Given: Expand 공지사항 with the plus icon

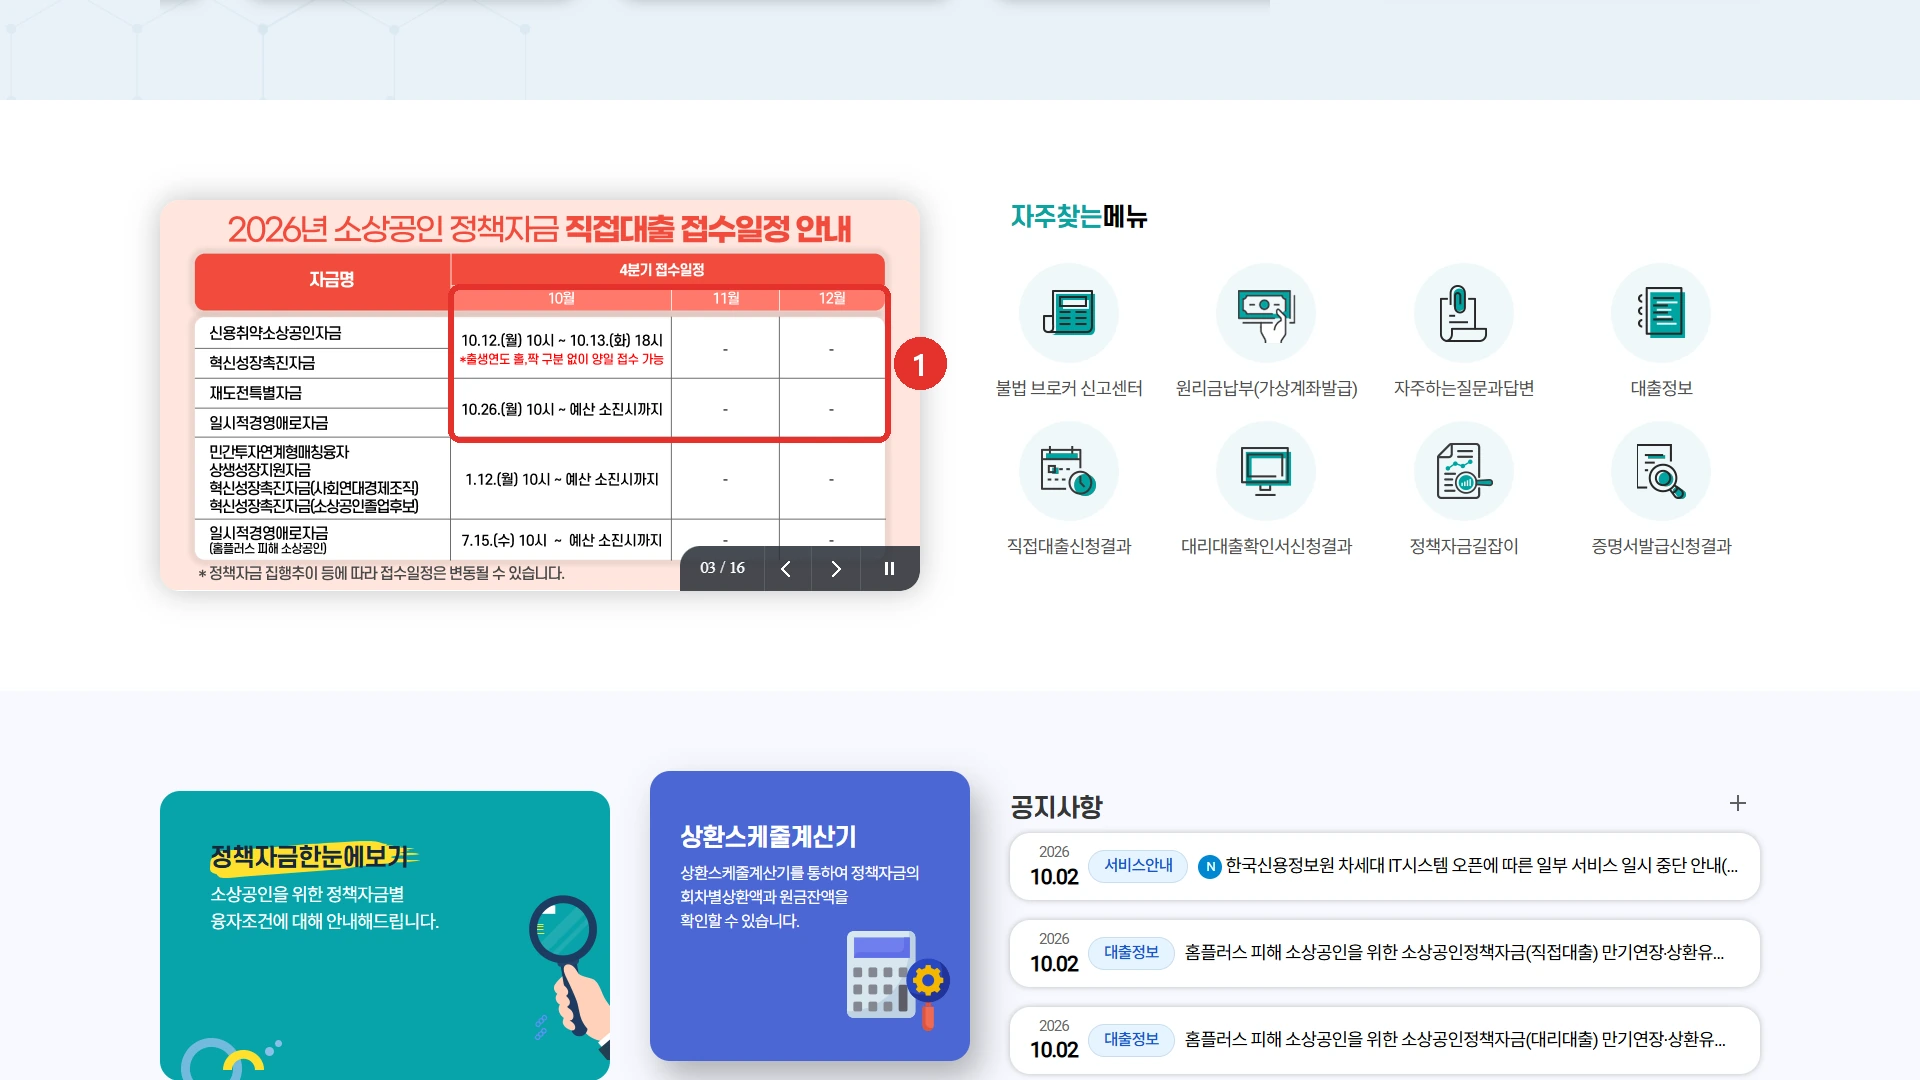Looking at the screenshot, I should 1738,803.
